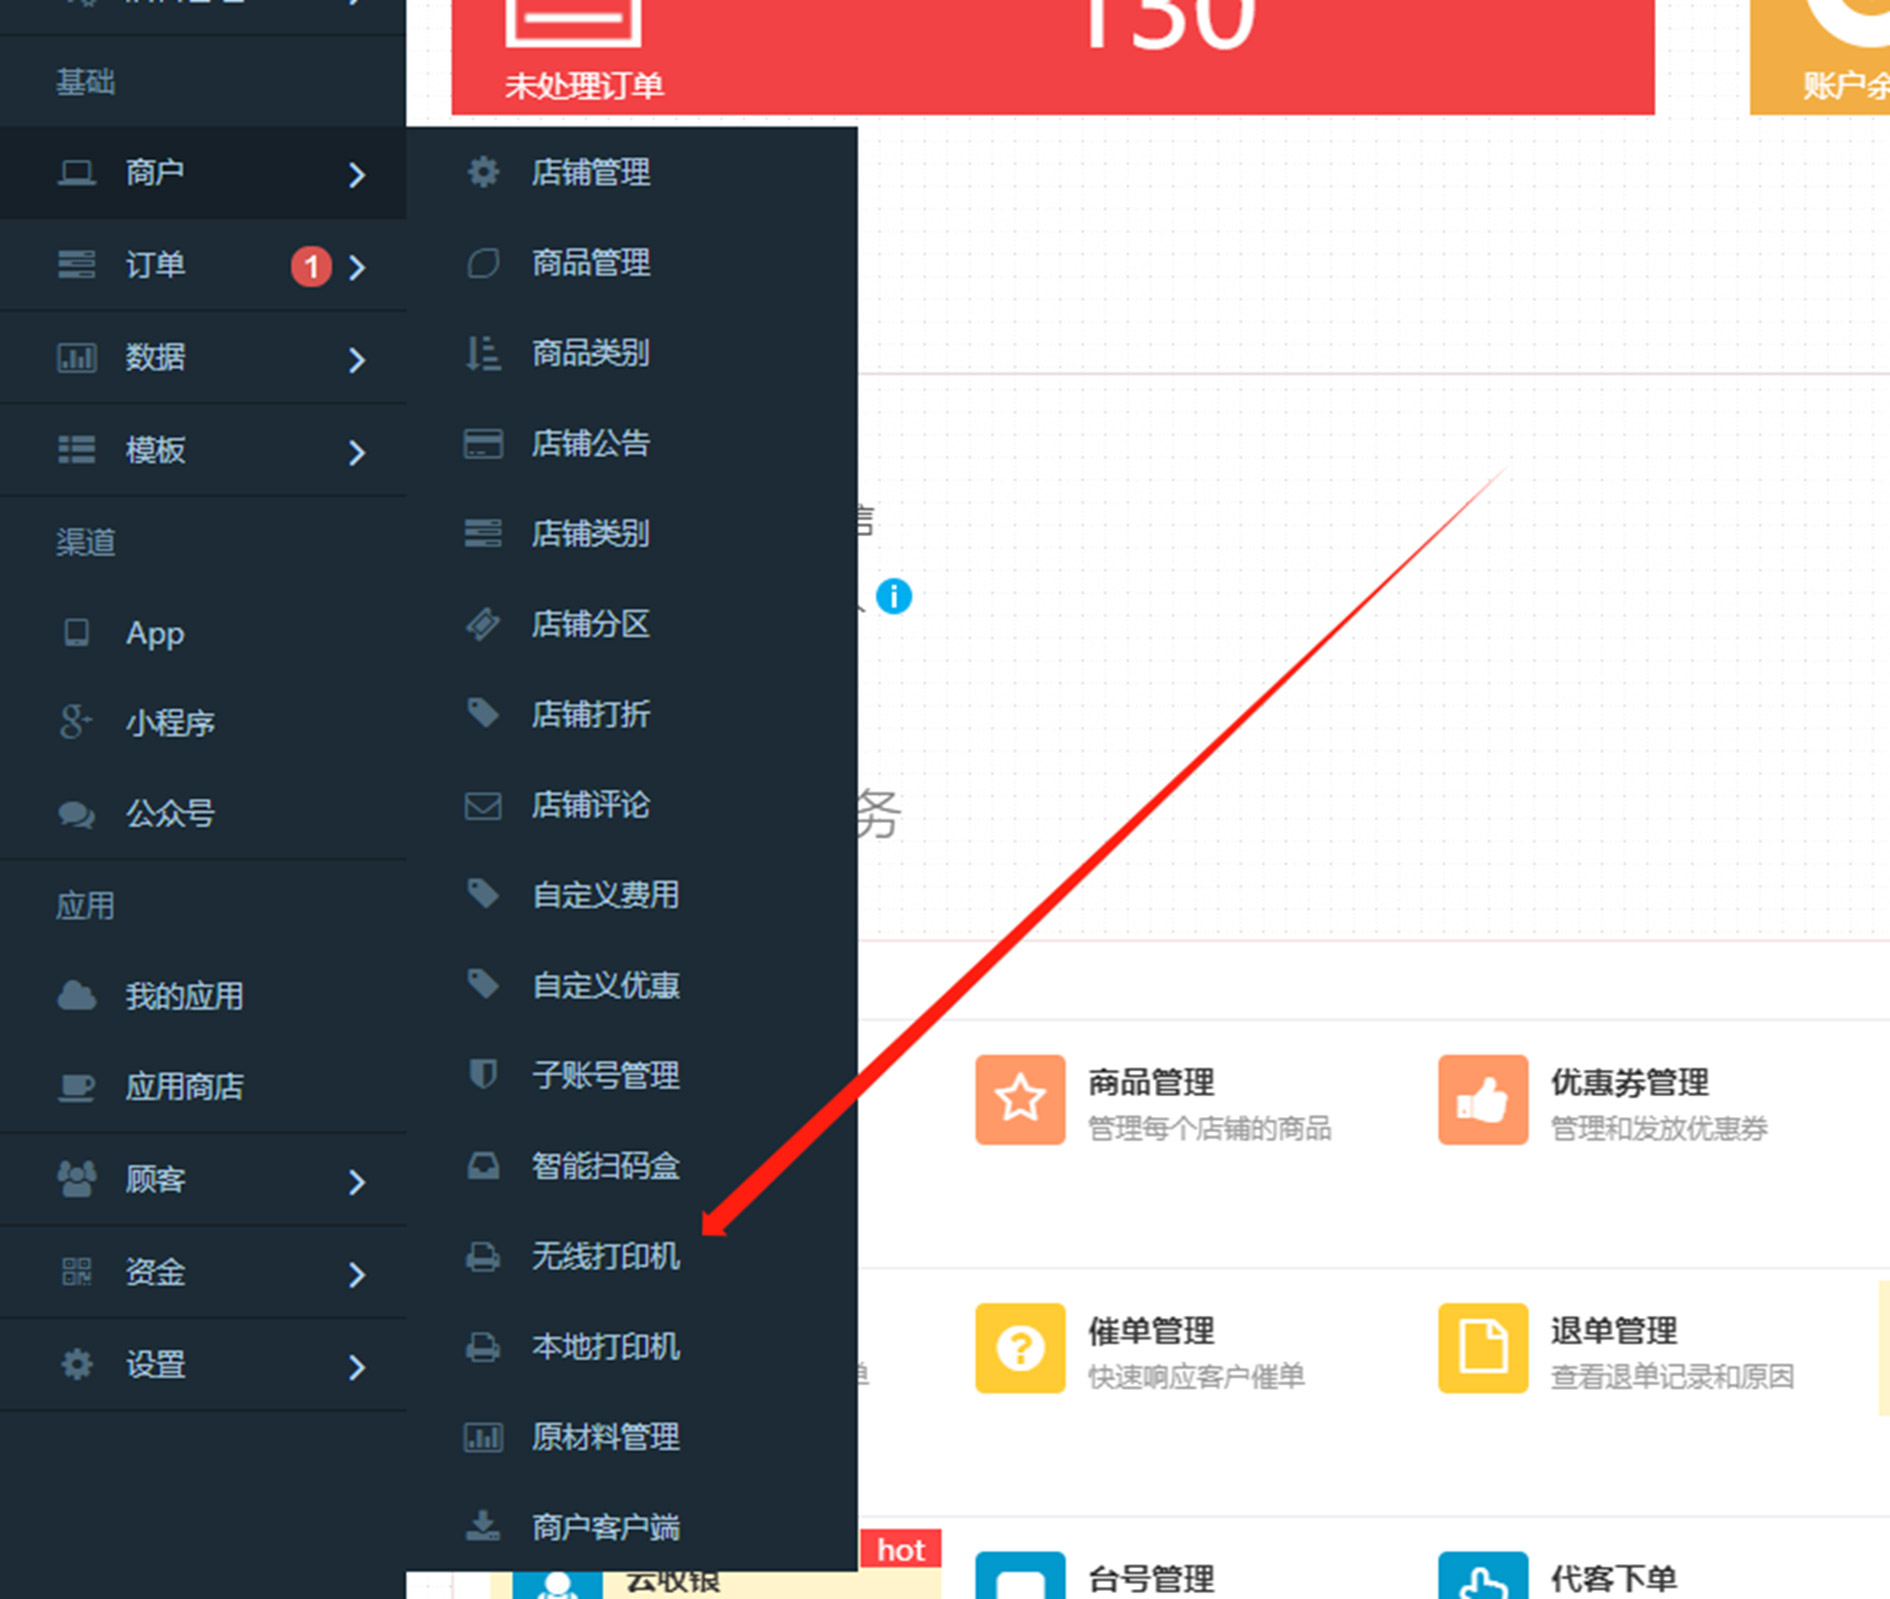Click the document icon for 退单管理
The image size is (1890, 1599).
click(x=1482, y=1347)
